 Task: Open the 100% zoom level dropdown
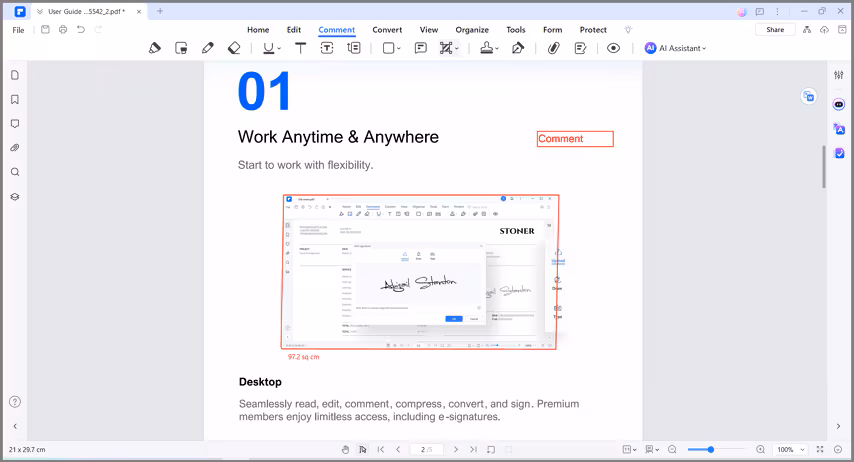coord(789,450)
